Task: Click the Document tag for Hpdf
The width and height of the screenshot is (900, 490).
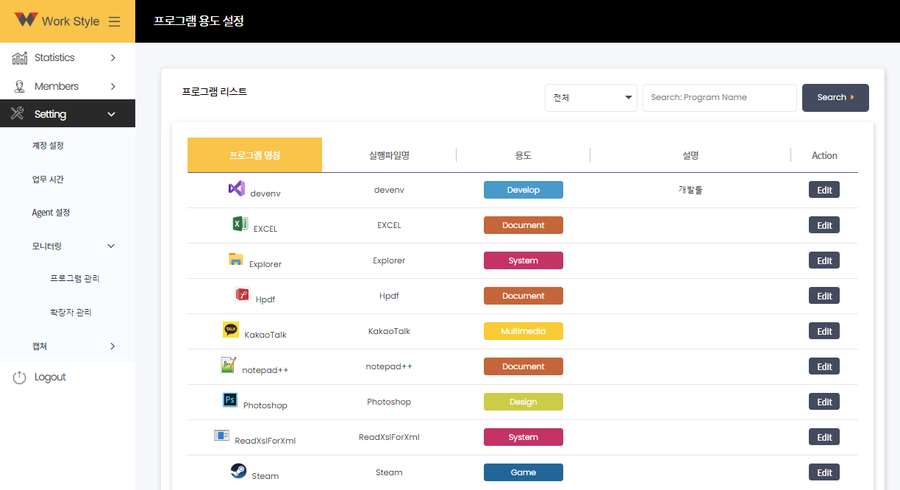Action: (x=523, y=295)
